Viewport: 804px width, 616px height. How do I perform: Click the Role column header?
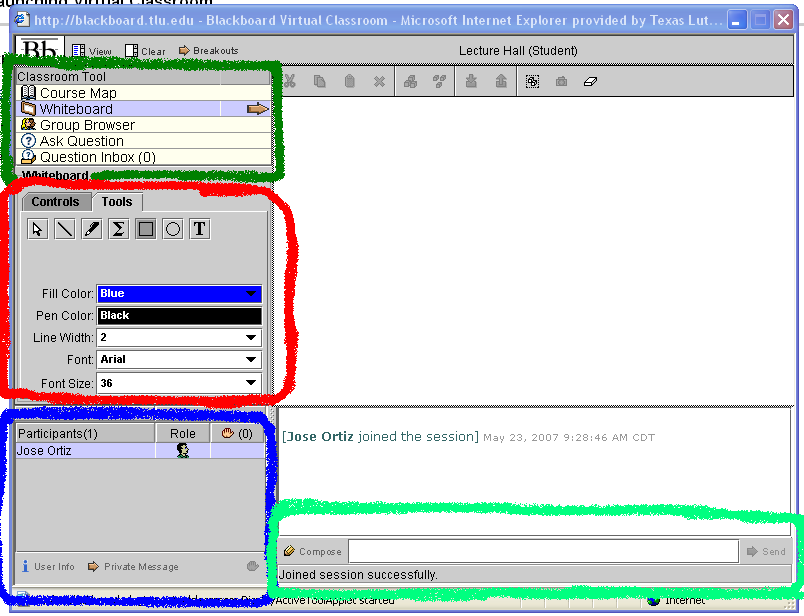coord(183,433)
